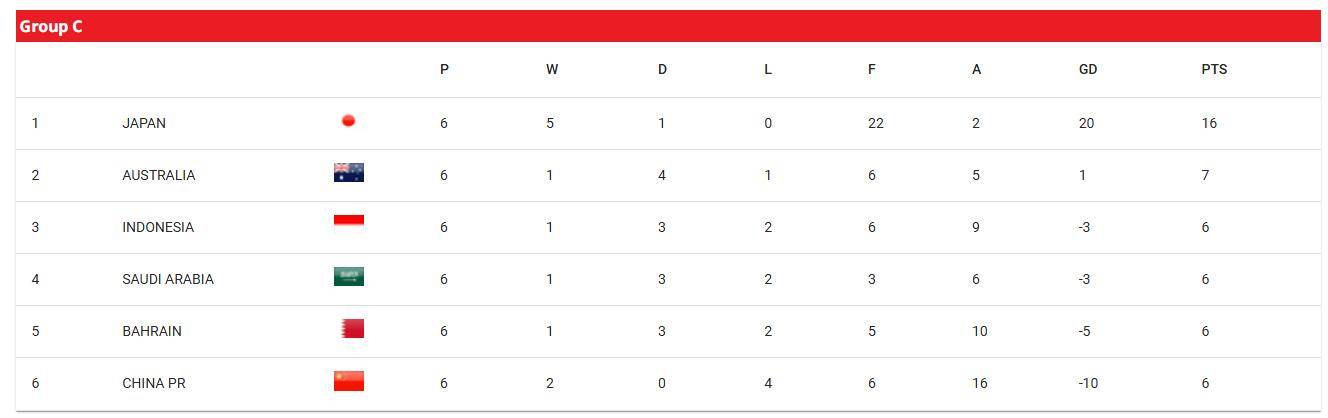Click the PTS column header

pyautogui.click(x=1214, y=69)
